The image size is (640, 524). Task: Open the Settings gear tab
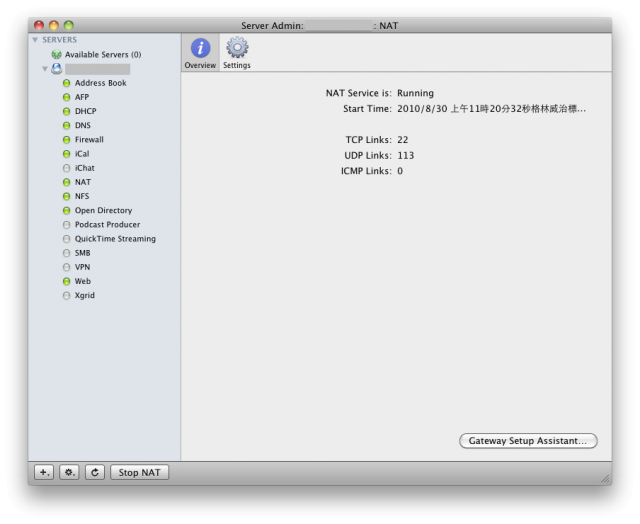coord(237,53)
